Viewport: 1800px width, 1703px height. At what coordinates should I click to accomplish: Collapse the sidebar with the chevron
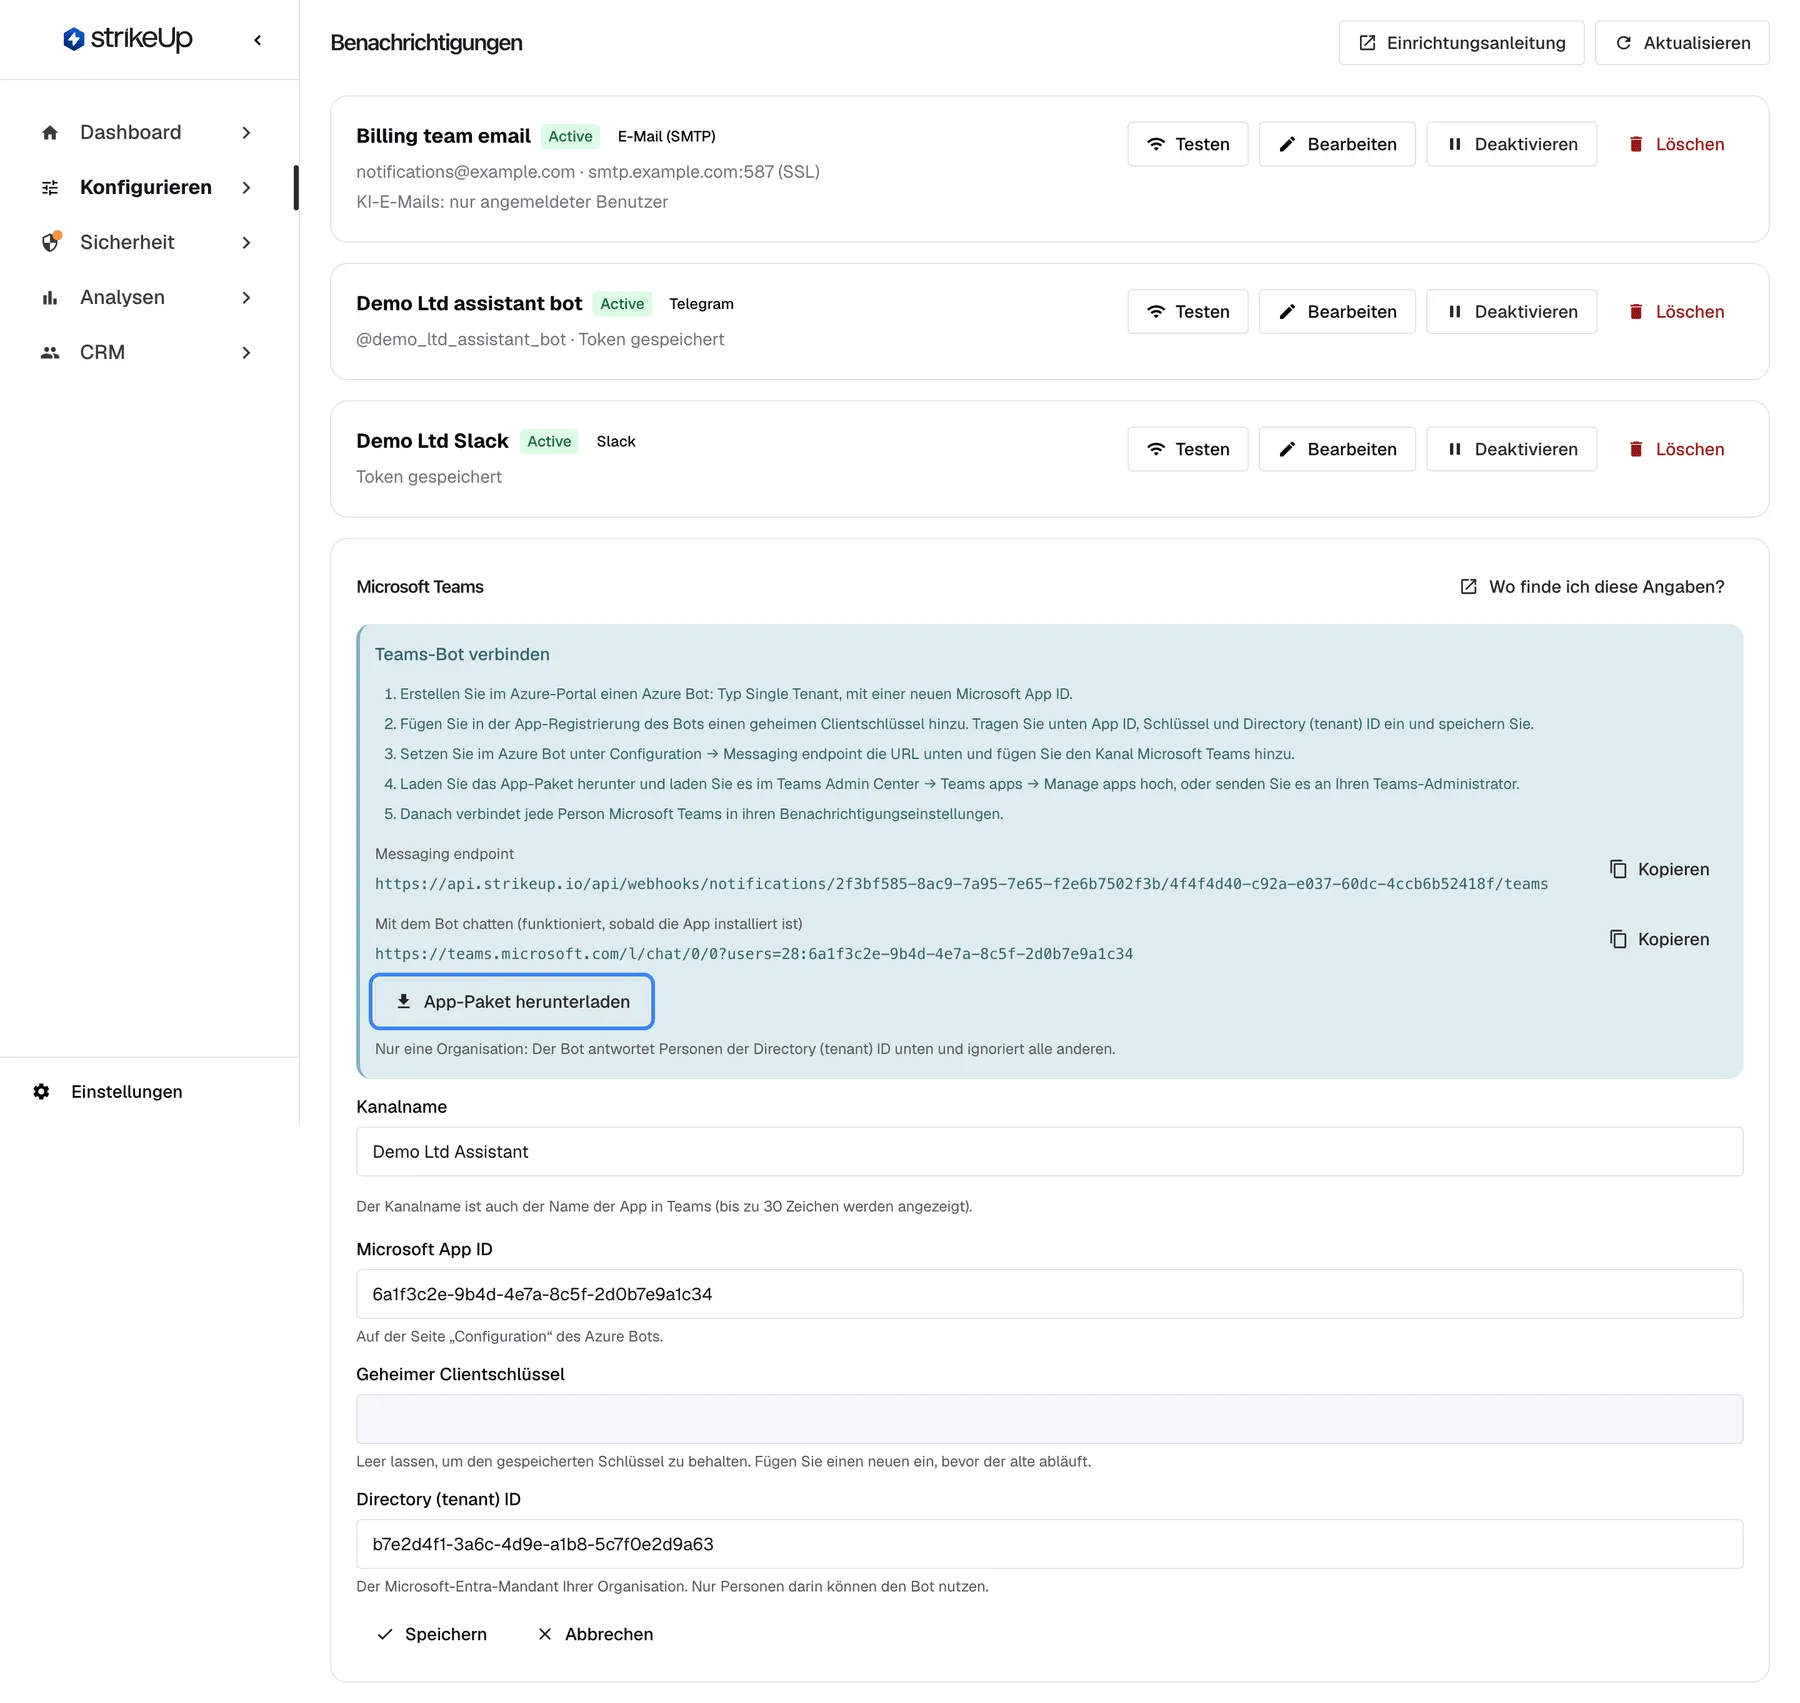258,40
